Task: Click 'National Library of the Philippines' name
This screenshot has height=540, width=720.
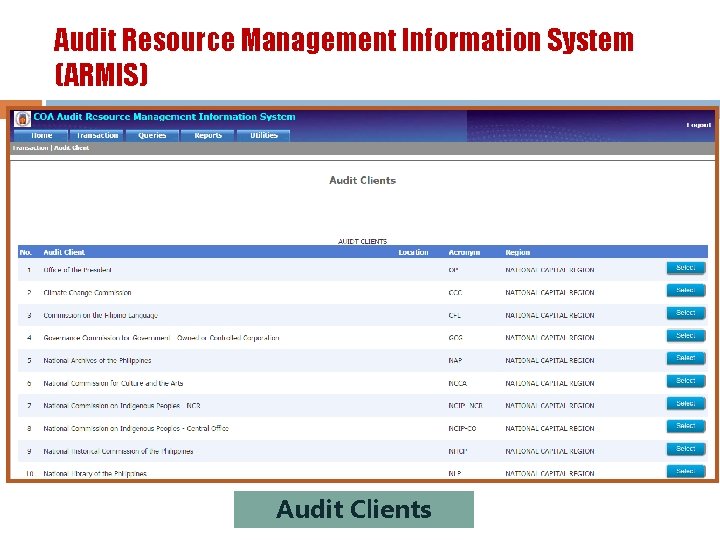Action: coord(95,473)
